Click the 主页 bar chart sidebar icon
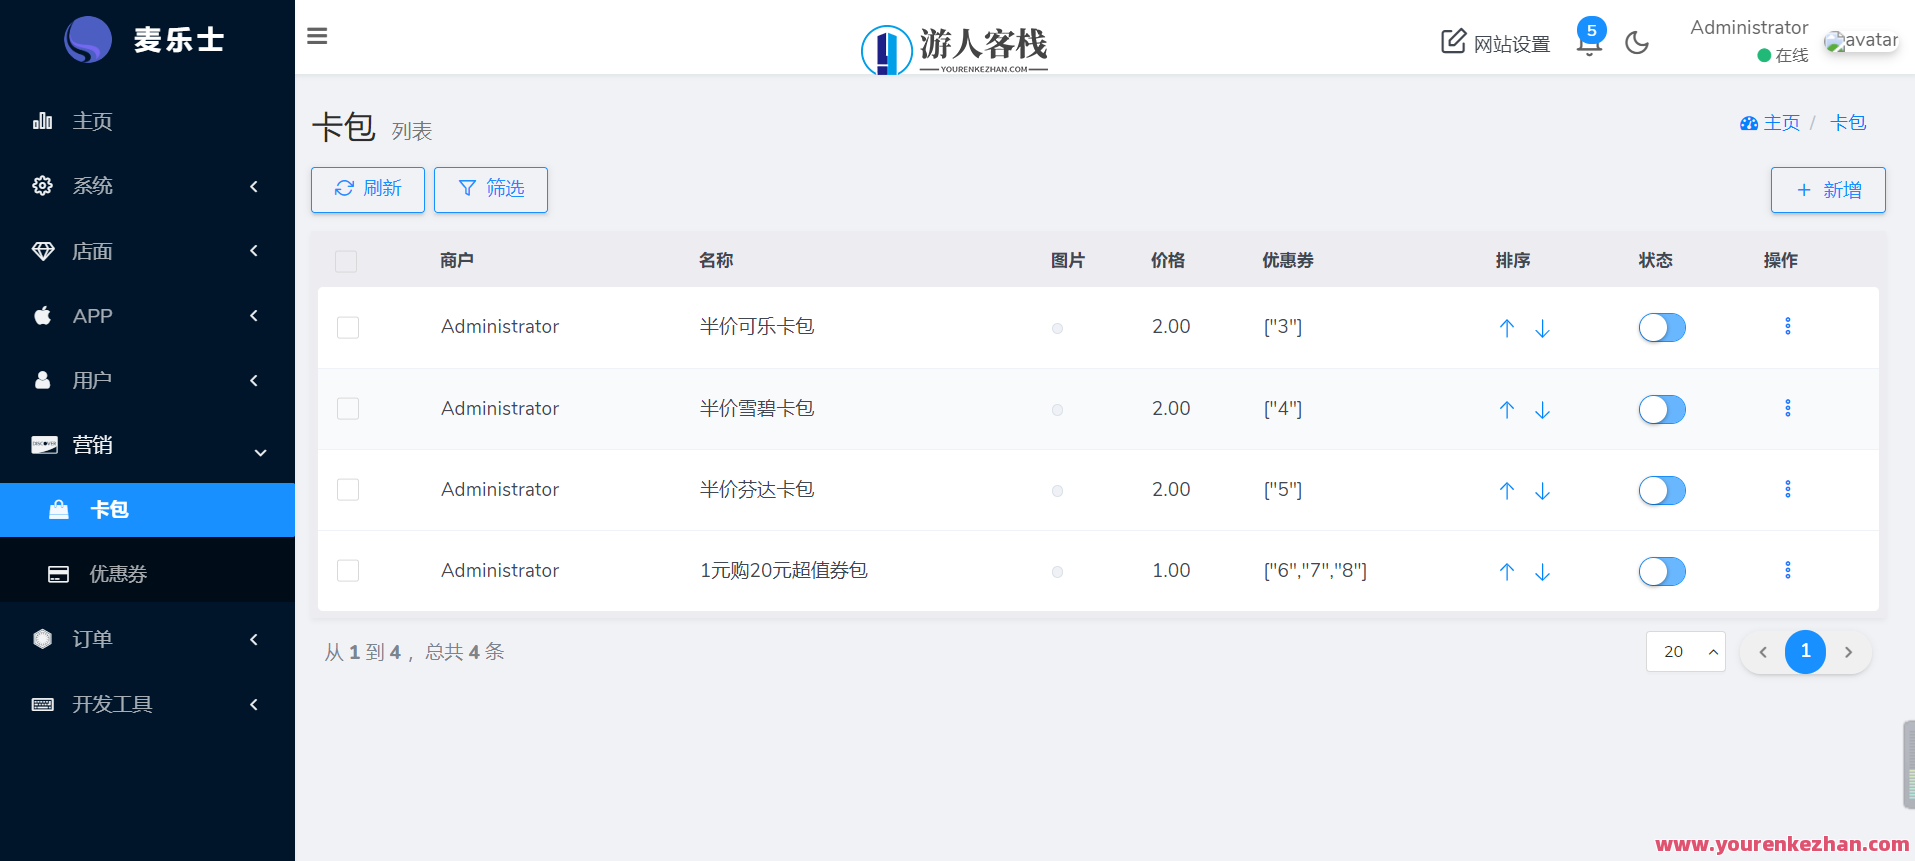Screen dimensions: 1915x861 click(42, 121)
